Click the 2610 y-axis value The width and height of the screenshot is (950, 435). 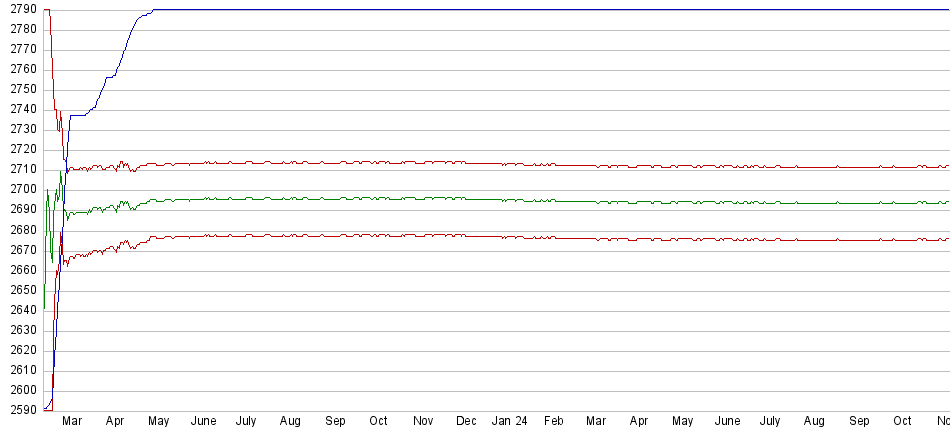pos(20,370)
